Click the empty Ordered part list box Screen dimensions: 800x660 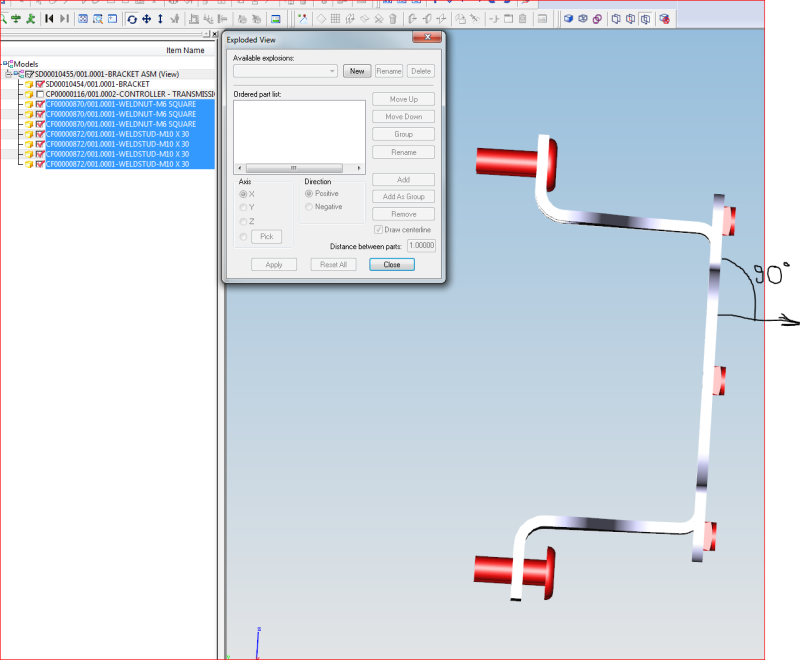point(299,132)
